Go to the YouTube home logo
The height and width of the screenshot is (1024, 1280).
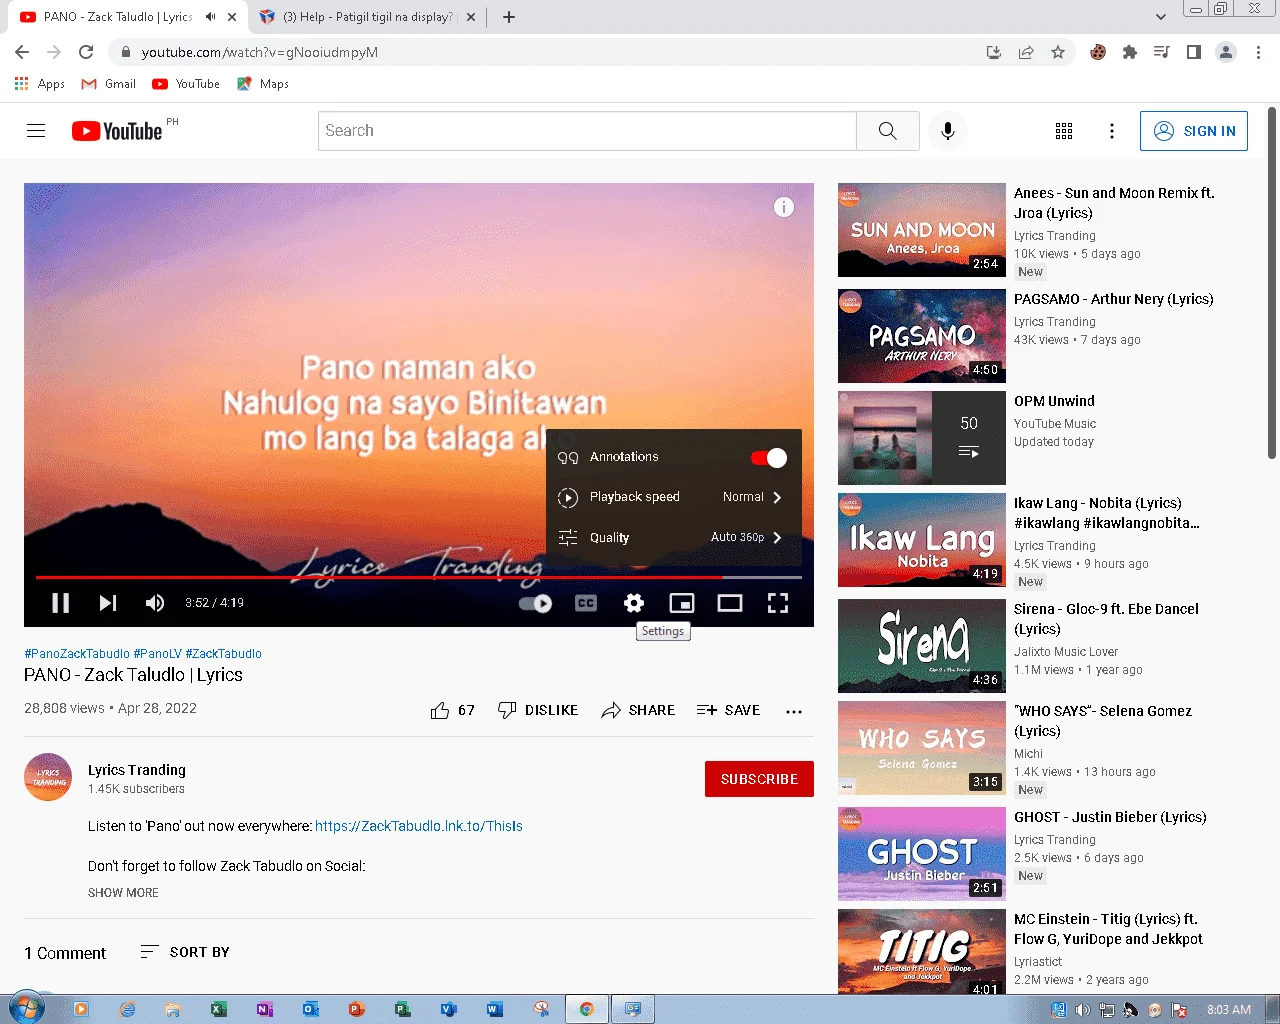click(117, 131)
